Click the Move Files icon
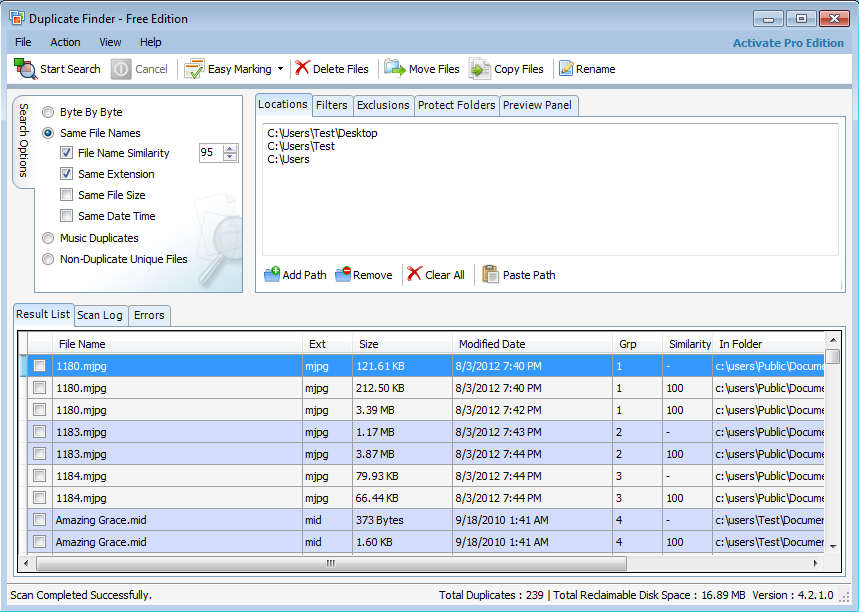Image resolution: width=859 pixels, height=612 pixels. 395,69
